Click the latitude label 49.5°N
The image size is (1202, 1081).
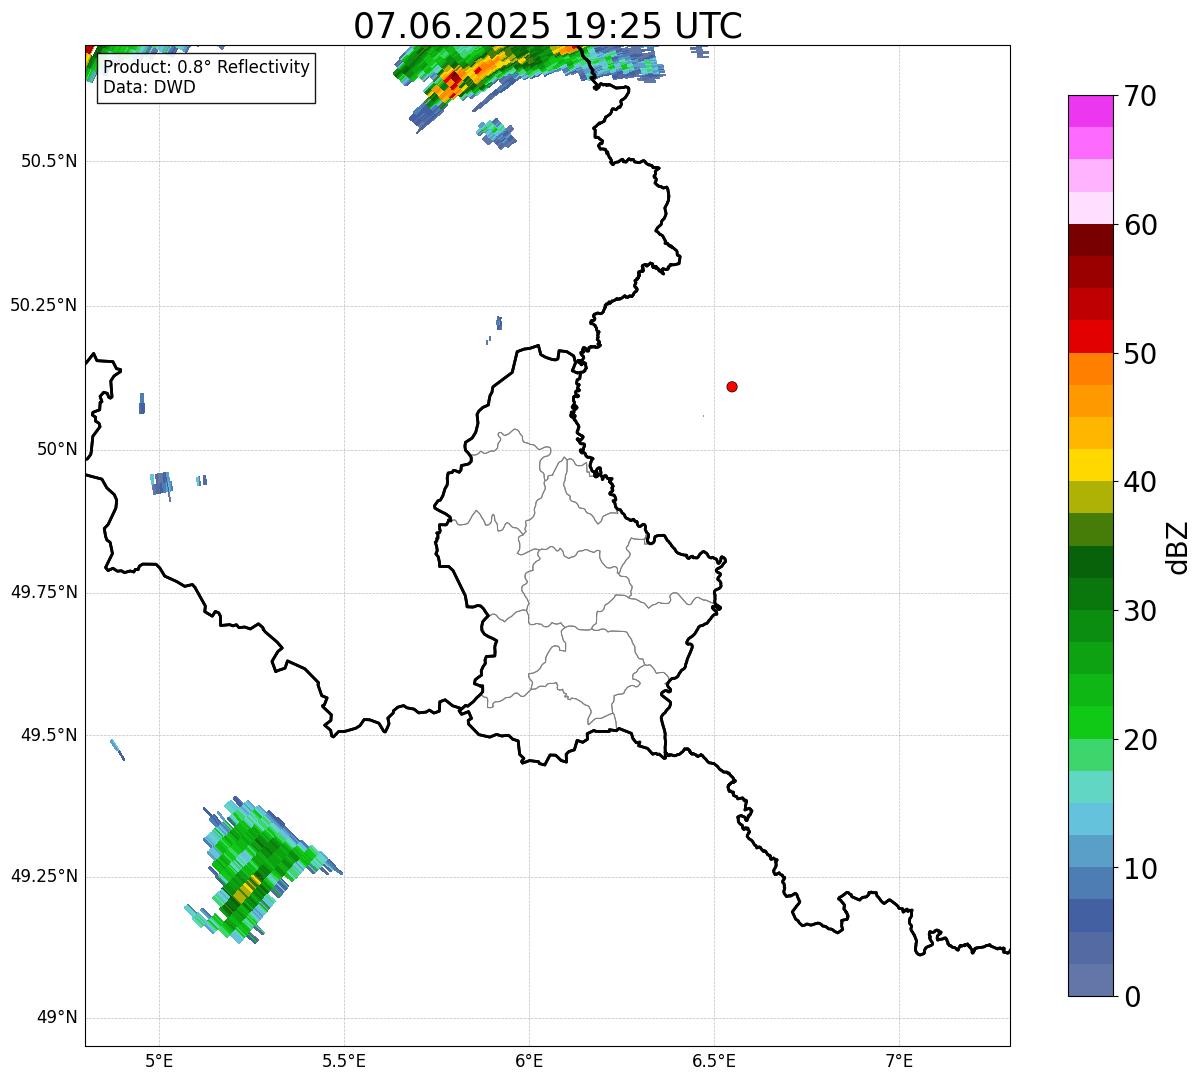(x=49, y=735)
